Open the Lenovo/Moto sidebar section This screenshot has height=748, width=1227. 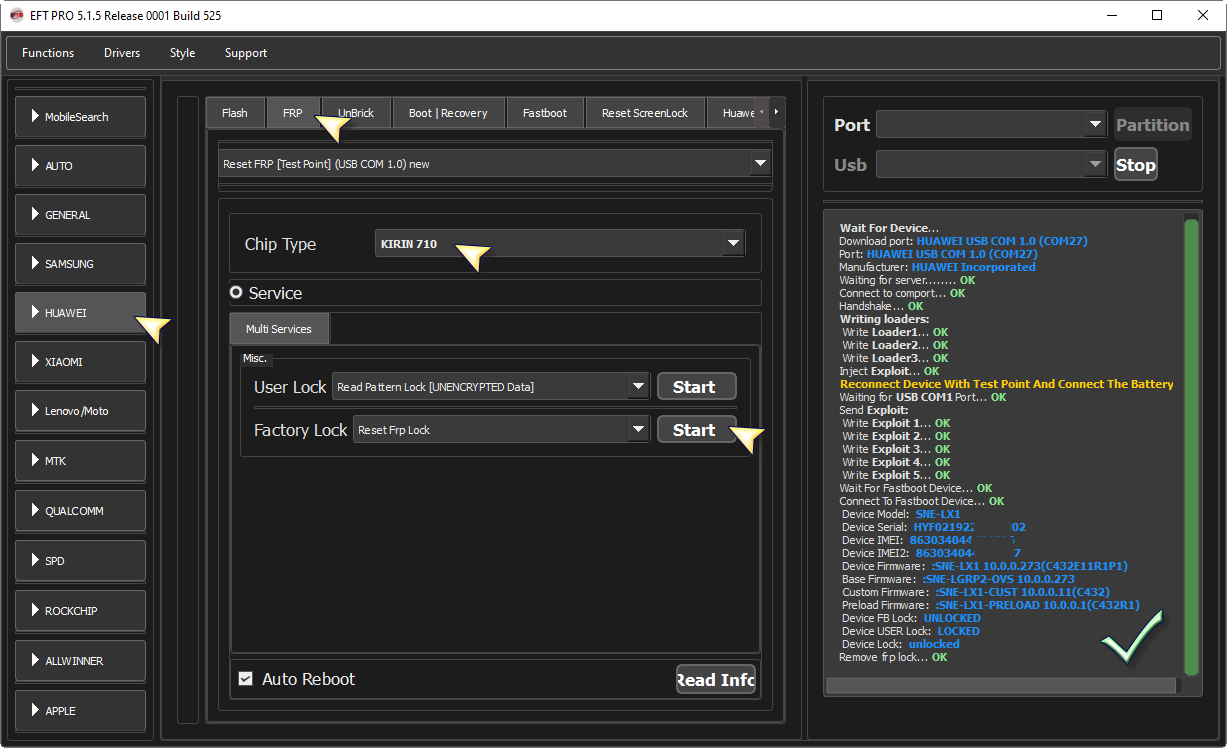[x=81, y=411]
